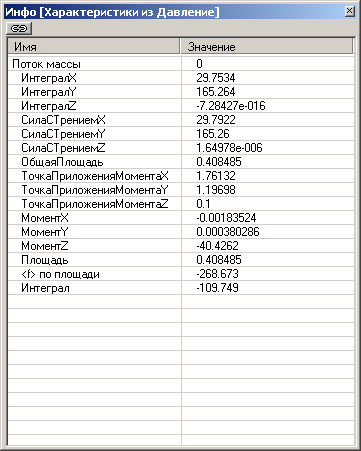Image resolution: width=361 pixels, height=451 pixels.
Task: Select the МоментZ row
Action: click(x=181, y=246)
